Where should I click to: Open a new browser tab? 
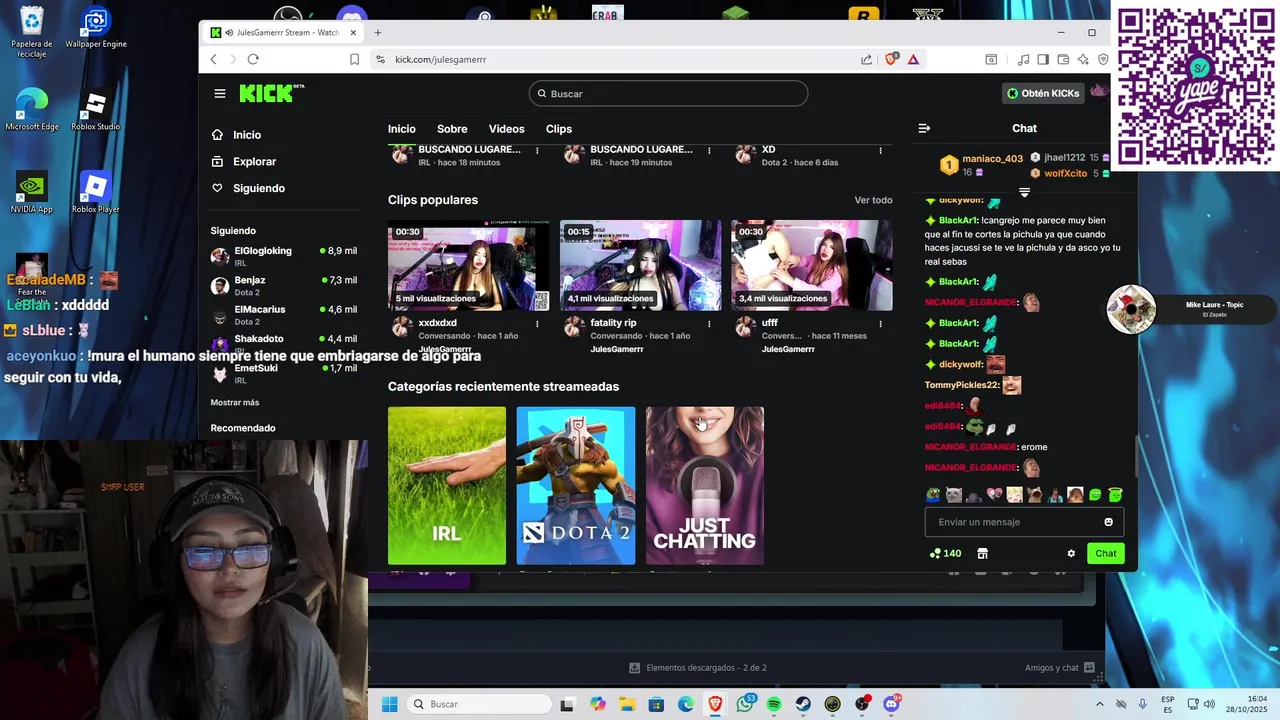[378, 32]
